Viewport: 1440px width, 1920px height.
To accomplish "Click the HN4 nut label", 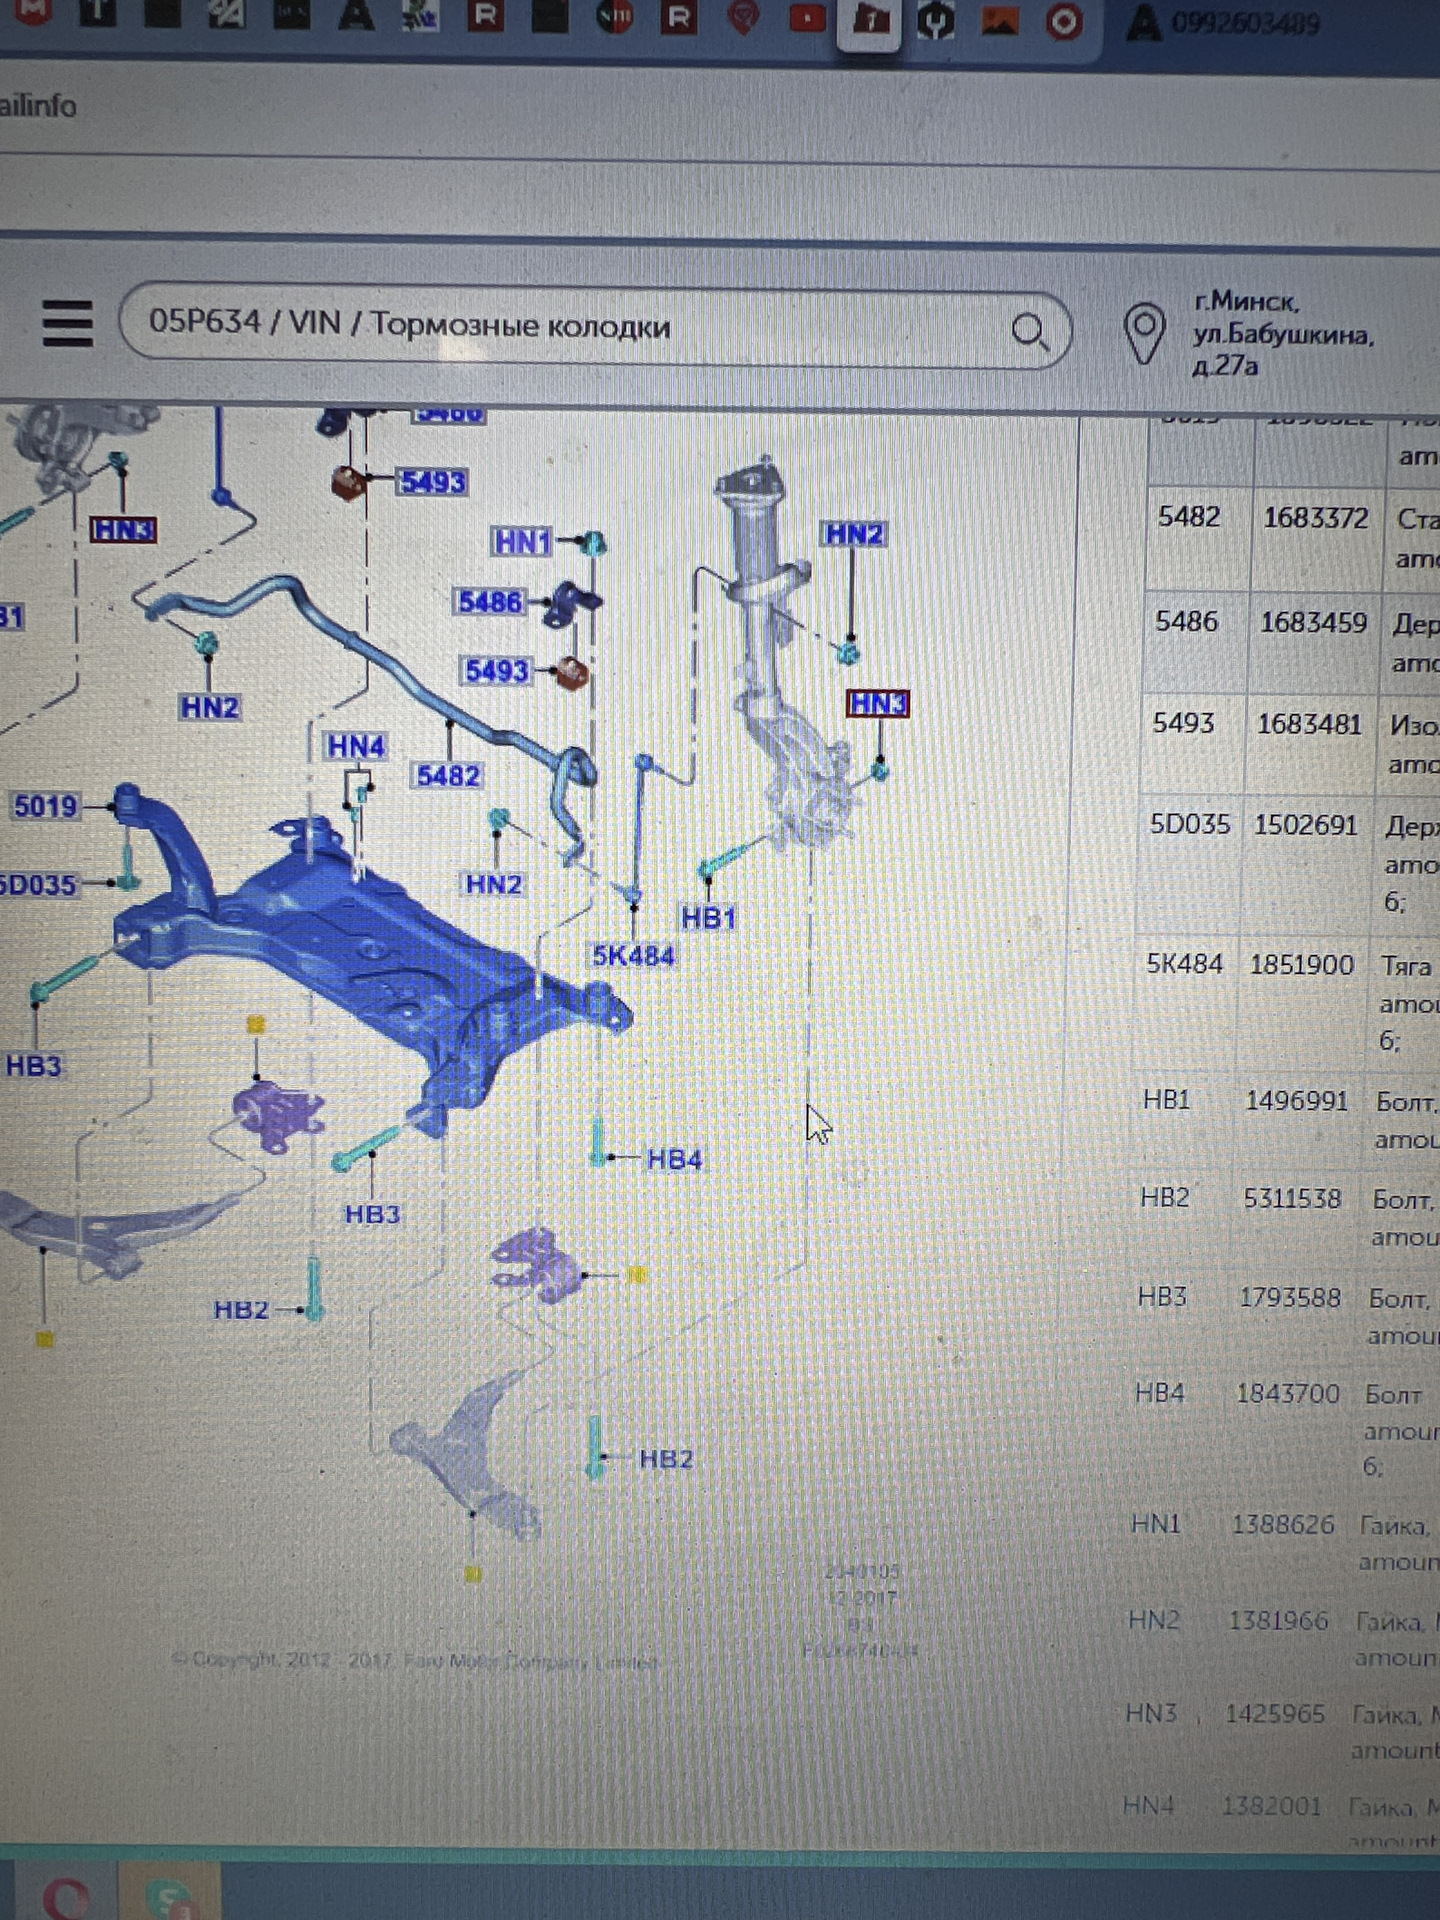I will coord(356,746).
